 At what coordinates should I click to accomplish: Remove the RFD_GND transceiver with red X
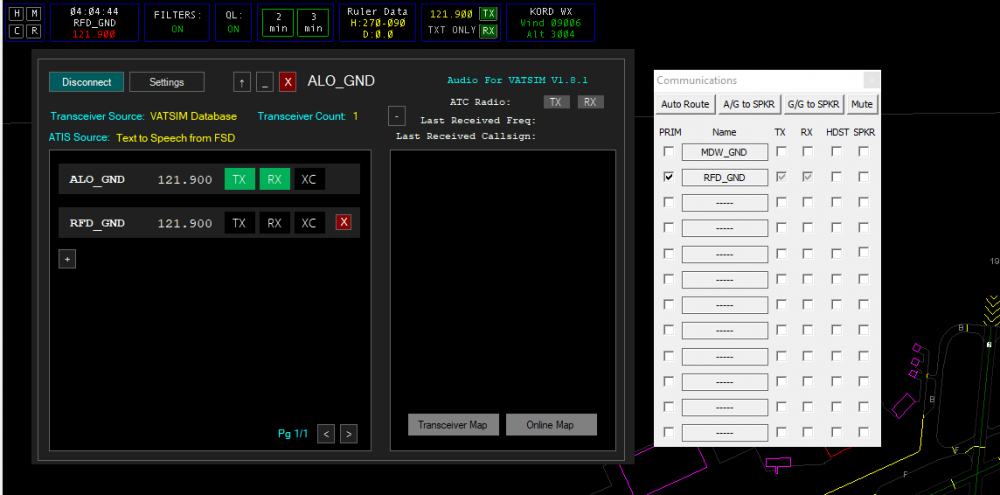[x=344, y=222]
